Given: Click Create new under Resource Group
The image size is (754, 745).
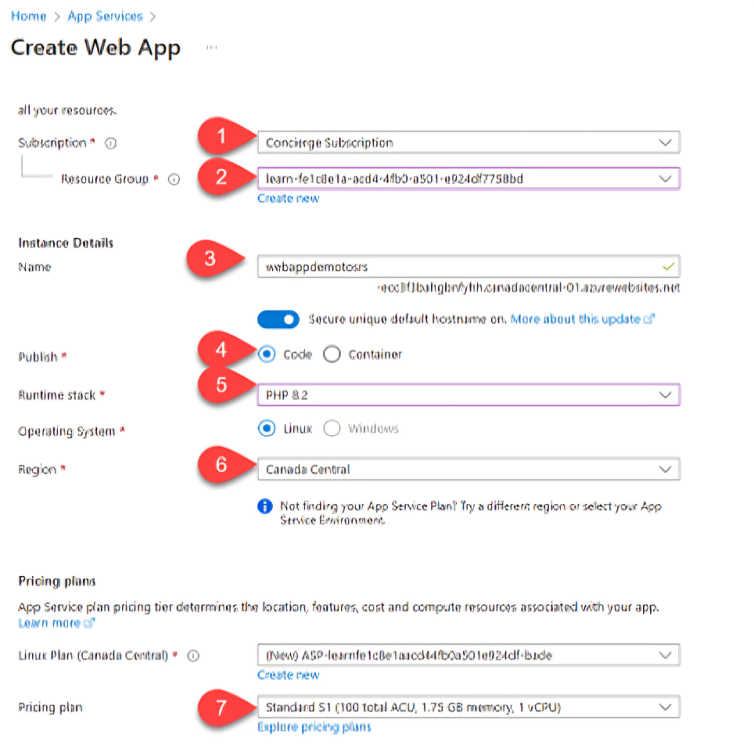Looking at the screenshot, I should click(288, 199).
